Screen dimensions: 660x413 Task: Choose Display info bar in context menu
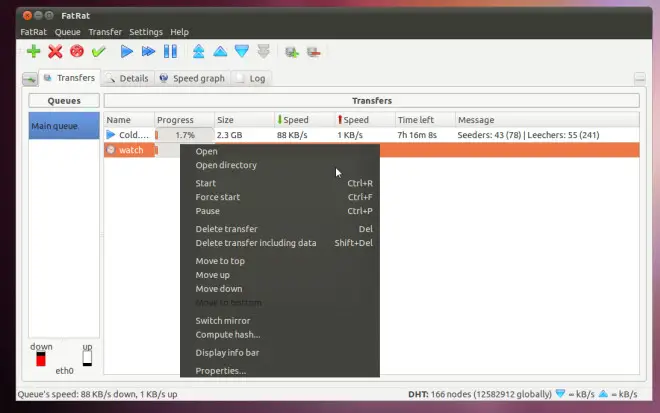(280, 353)
